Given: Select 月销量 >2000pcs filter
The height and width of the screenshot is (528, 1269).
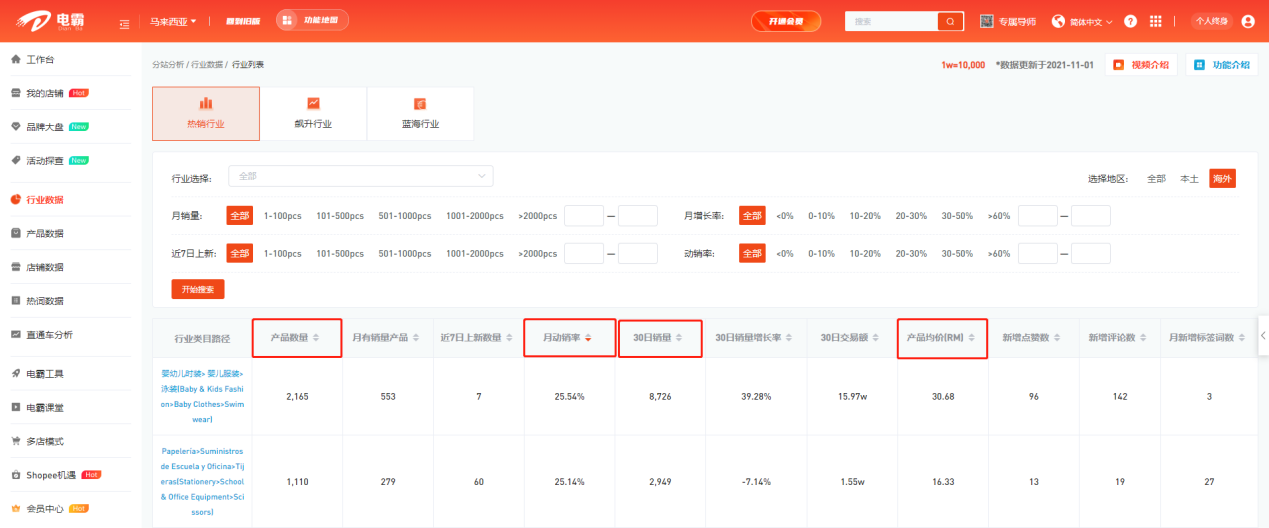Looking at the screenshot, I should 538,215.
